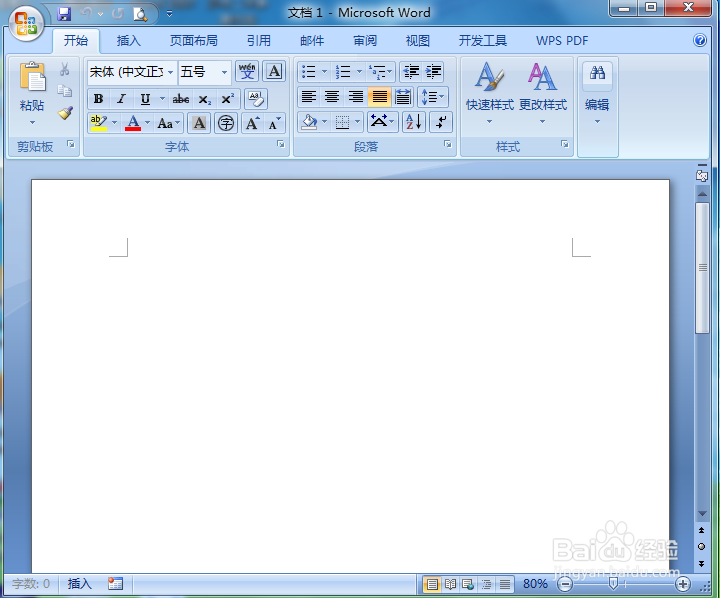Apply enclosed character (circled 字) icon
The width and height of the screenshot is (720, 598).
tap(225, 123)
